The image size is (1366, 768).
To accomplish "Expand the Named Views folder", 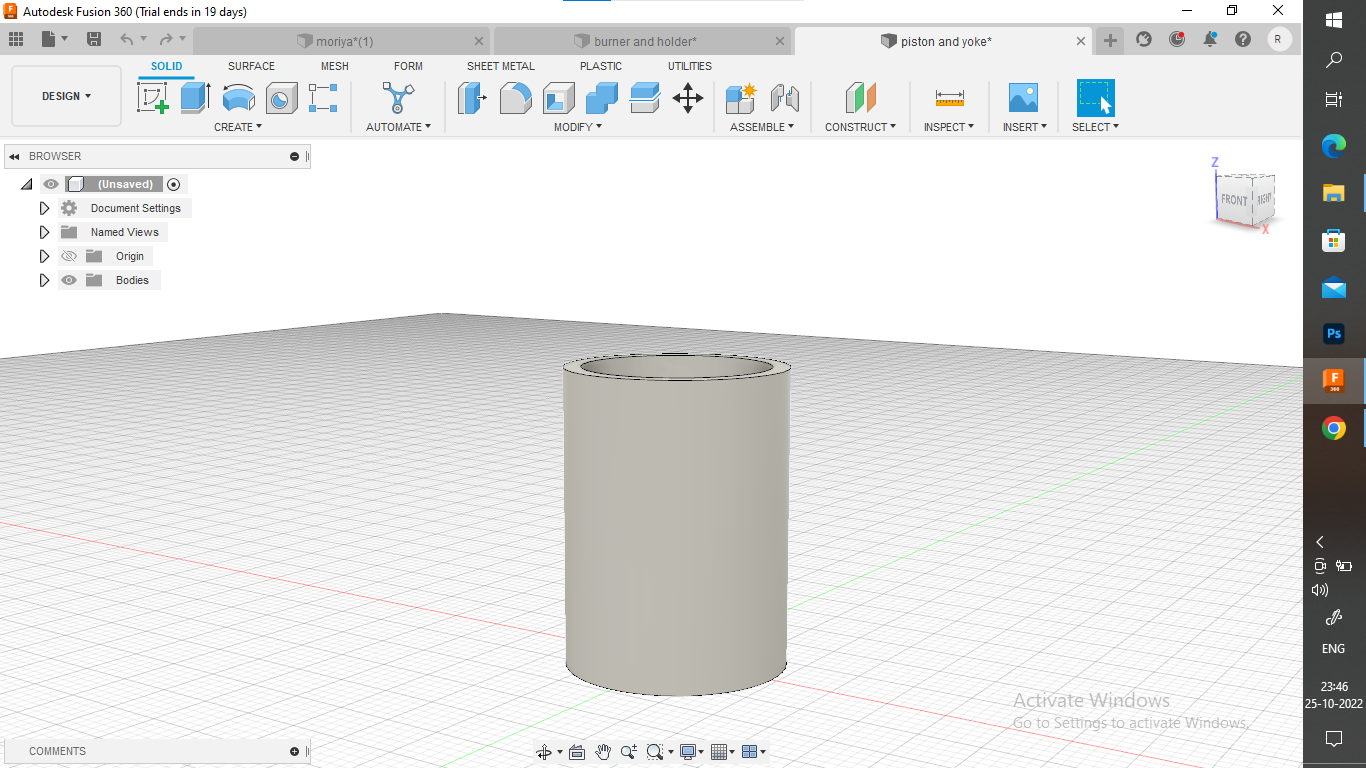I will pyautogui.click(x=44, y=233).
